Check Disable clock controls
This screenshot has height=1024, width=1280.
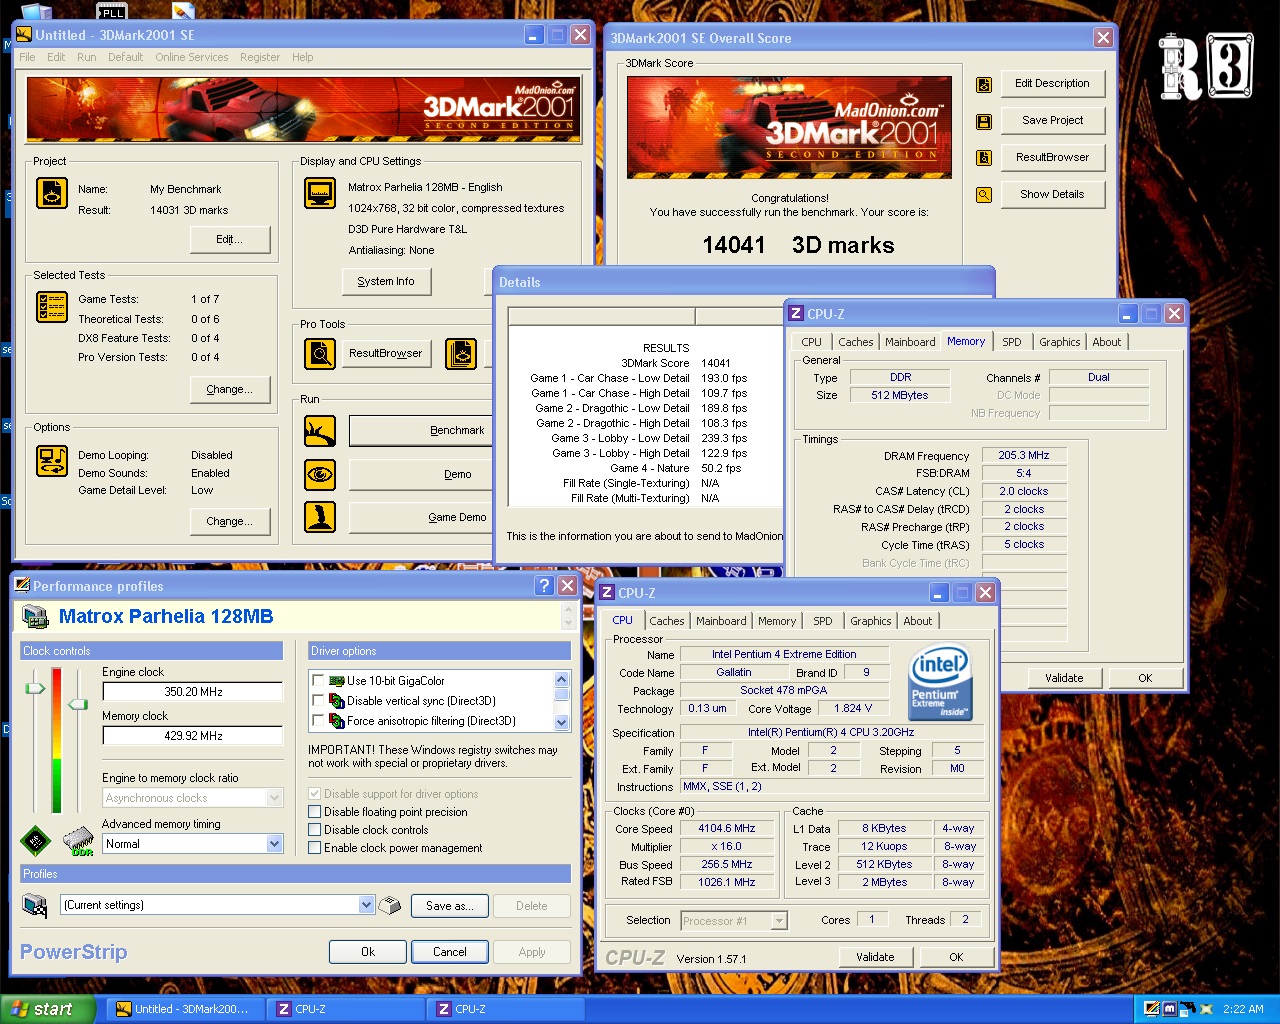tap(315, 830)
